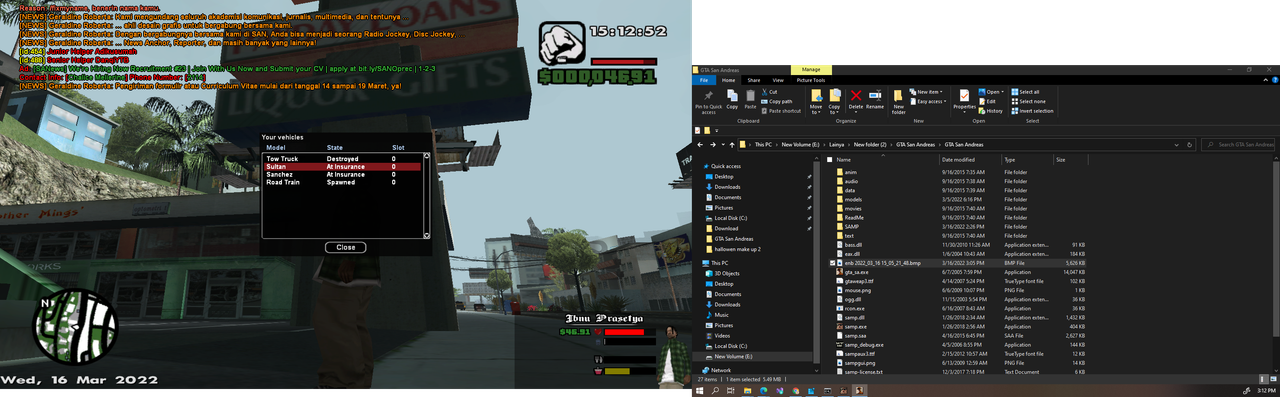
Task: Expand the Easy access dropdown
Action: tap(928, 101)
